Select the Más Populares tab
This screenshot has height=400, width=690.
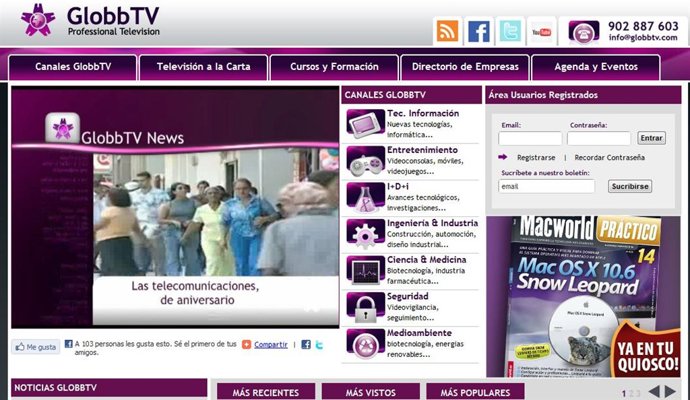point(475,392)
